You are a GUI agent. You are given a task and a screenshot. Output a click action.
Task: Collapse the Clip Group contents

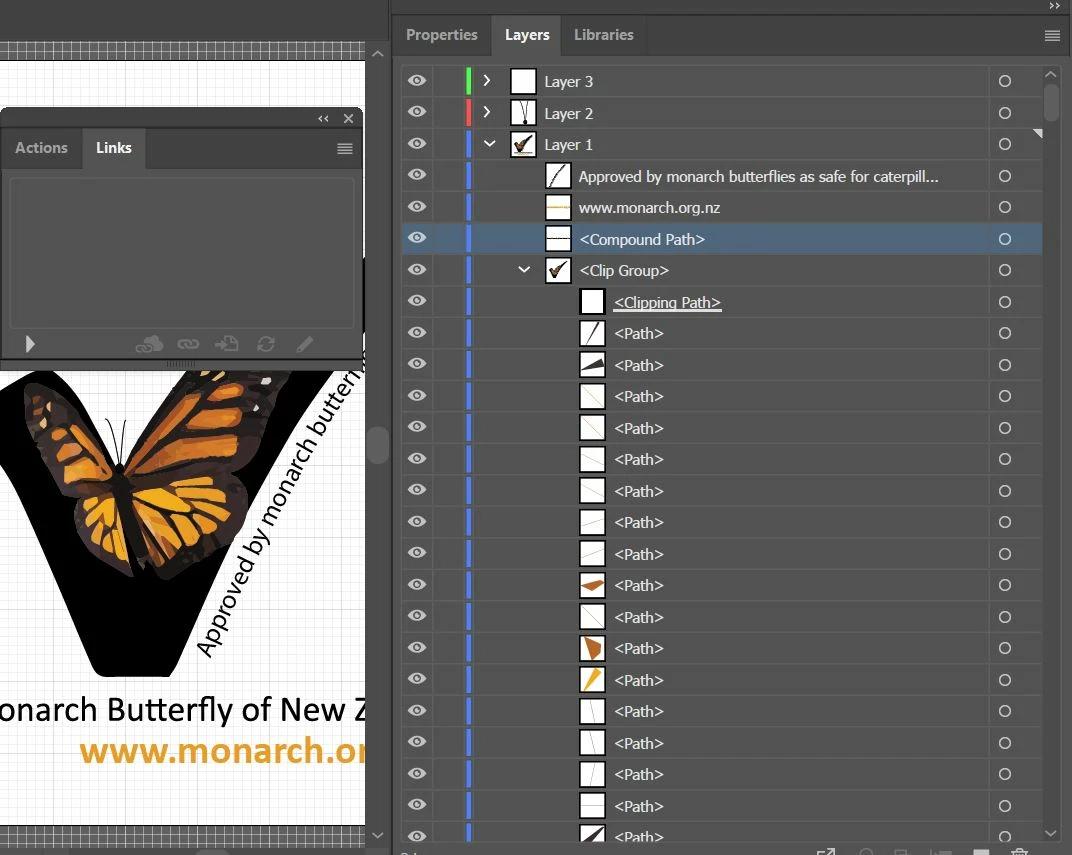(x=524, y=270)
